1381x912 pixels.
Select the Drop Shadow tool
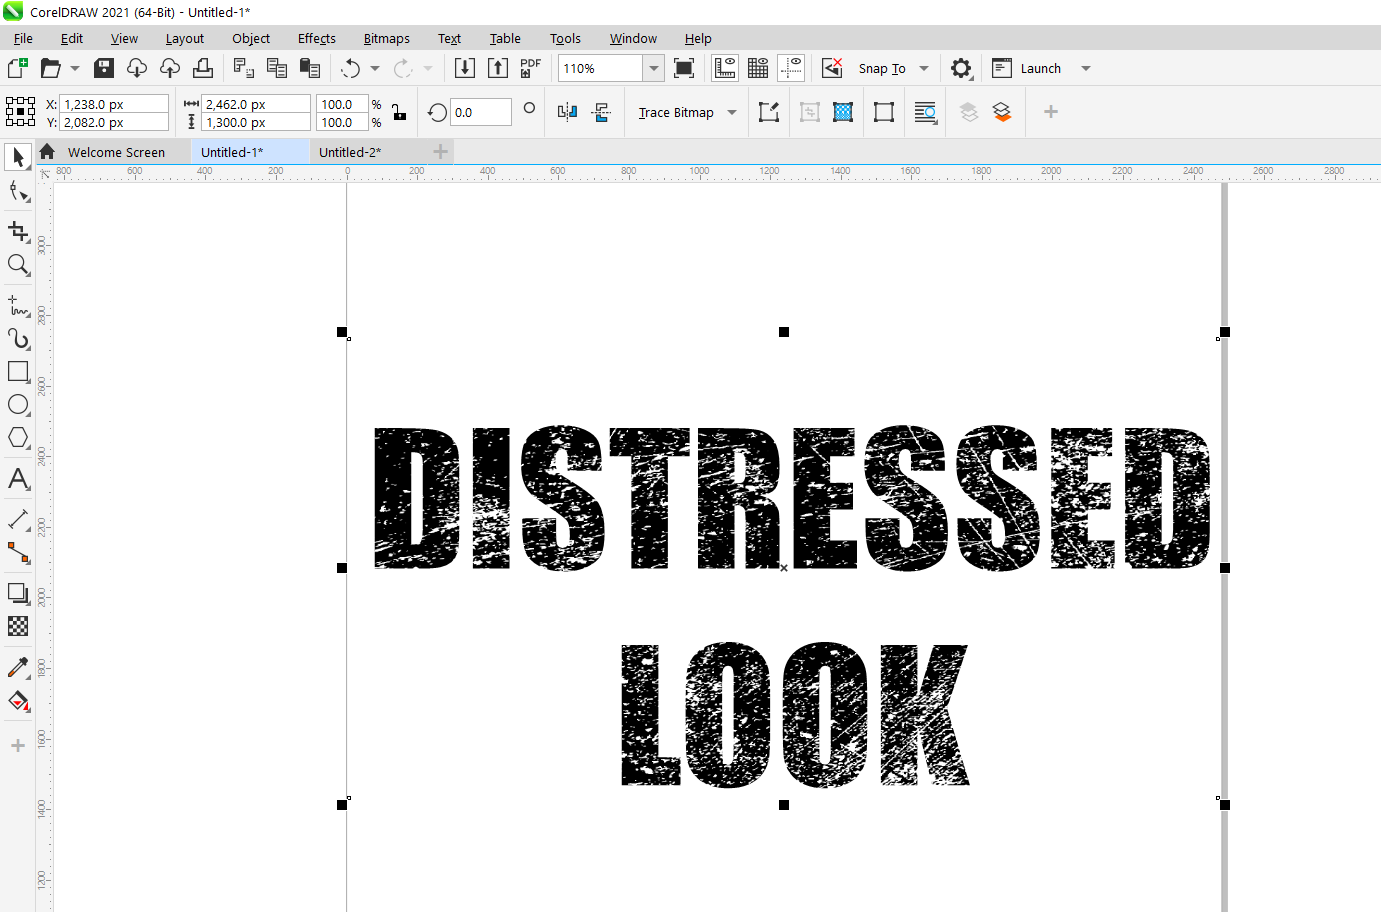[18, 593]
